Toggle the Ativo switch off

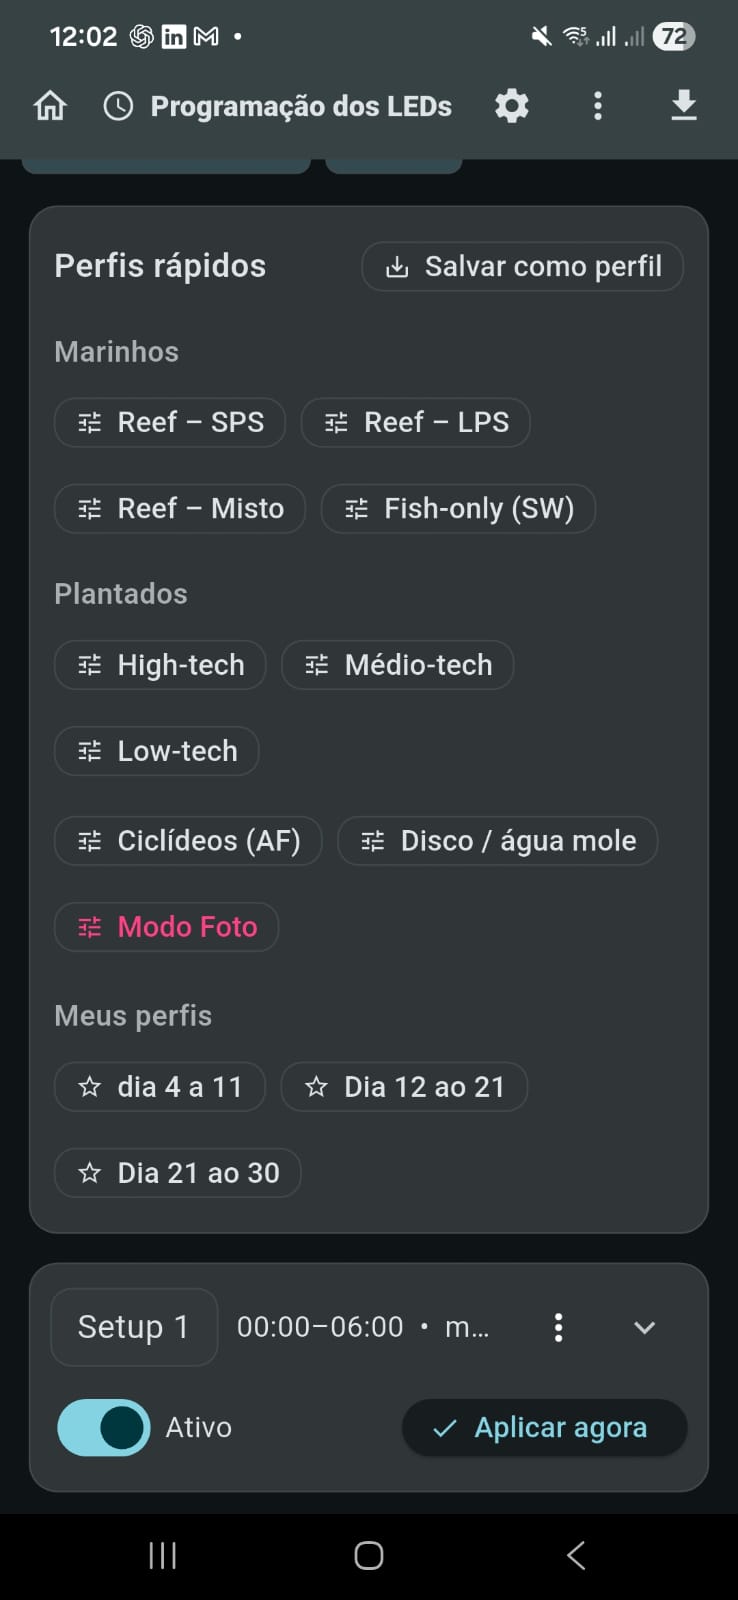pos(104,1427)
